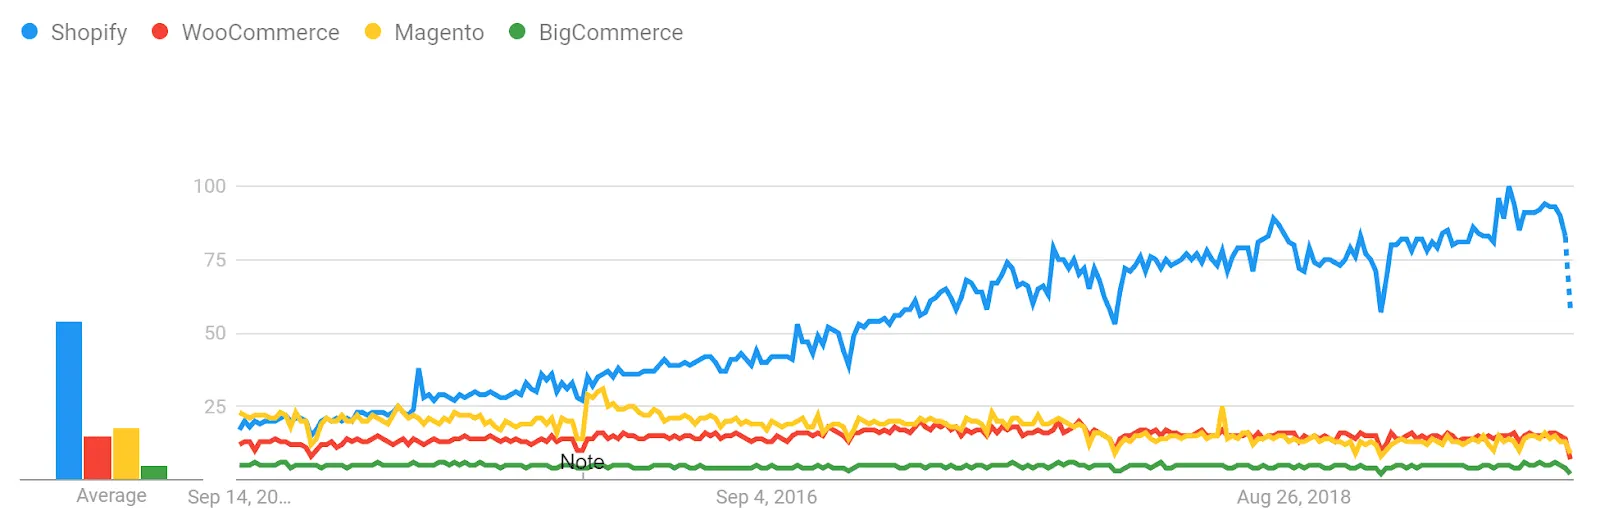Viewport: 1600px width, 520px height.
Task: Click the blue Shopify legend dot
Action: coord(30,32)
